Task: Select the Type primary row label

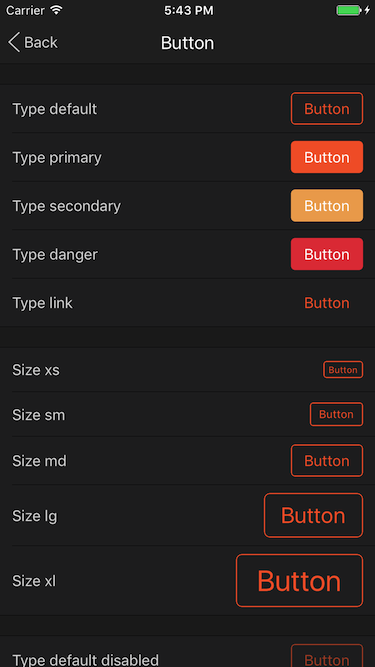Action: [57, 158]
